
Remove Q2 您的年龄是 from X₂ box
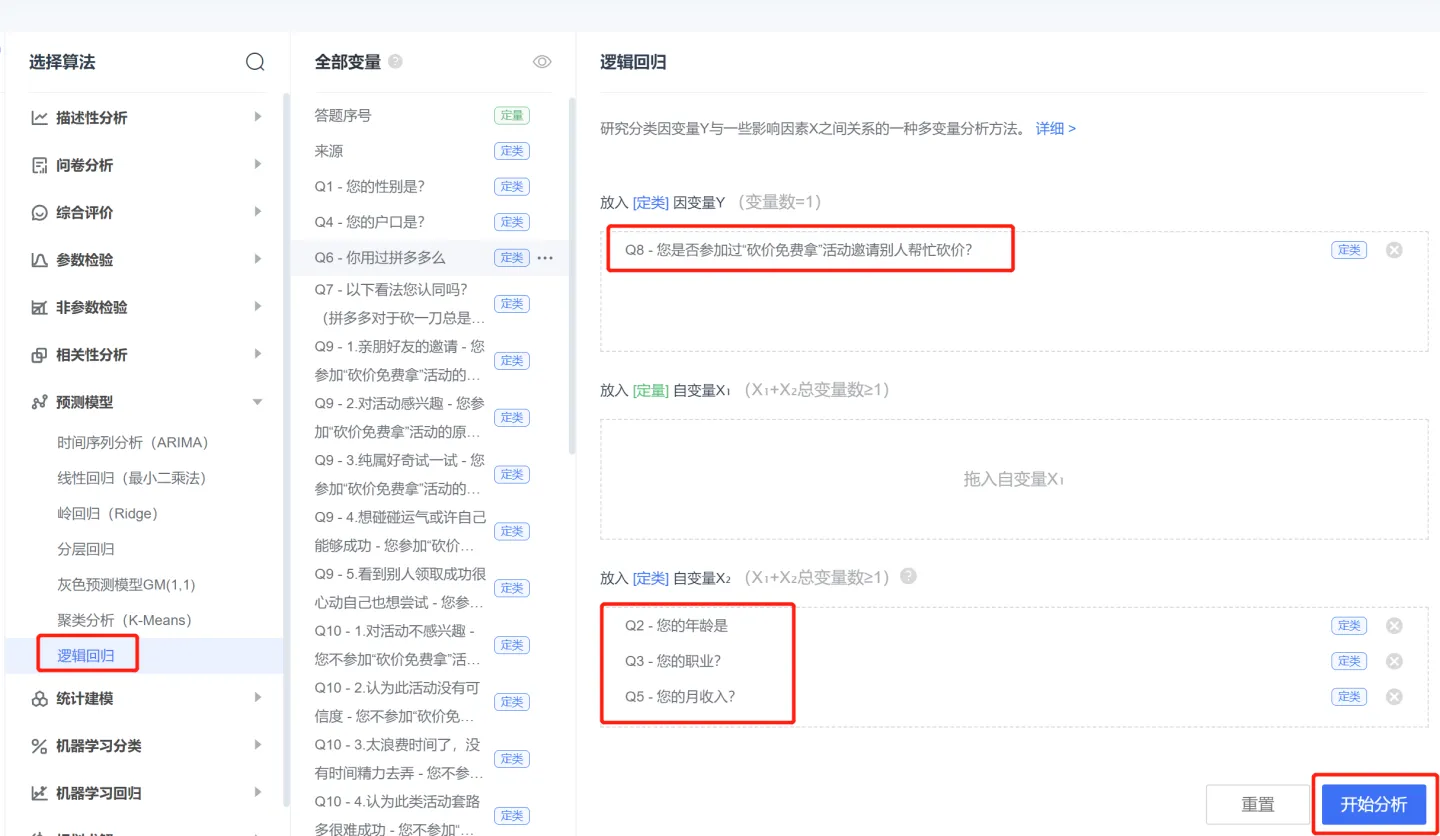(1394, 626)
